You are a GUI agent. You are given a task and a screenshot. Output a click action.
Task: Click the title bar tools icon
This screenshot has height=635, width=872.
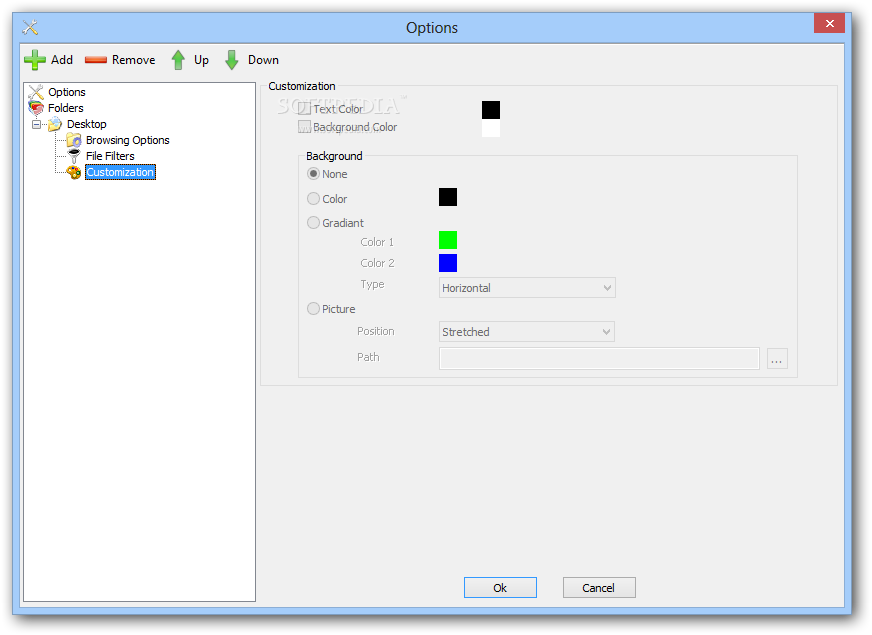pos(30,27)
